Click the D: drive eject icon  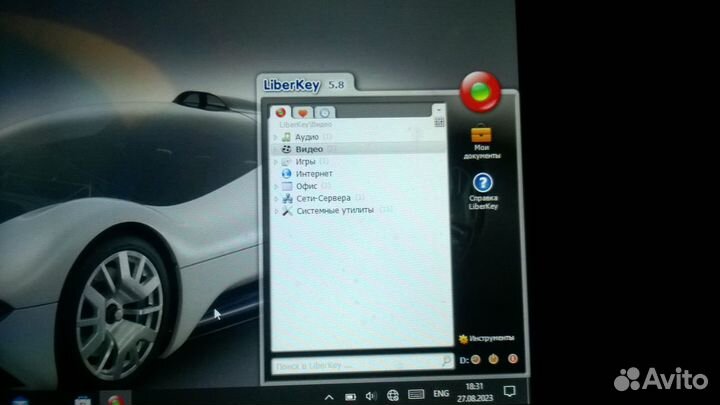coord(476,359)
